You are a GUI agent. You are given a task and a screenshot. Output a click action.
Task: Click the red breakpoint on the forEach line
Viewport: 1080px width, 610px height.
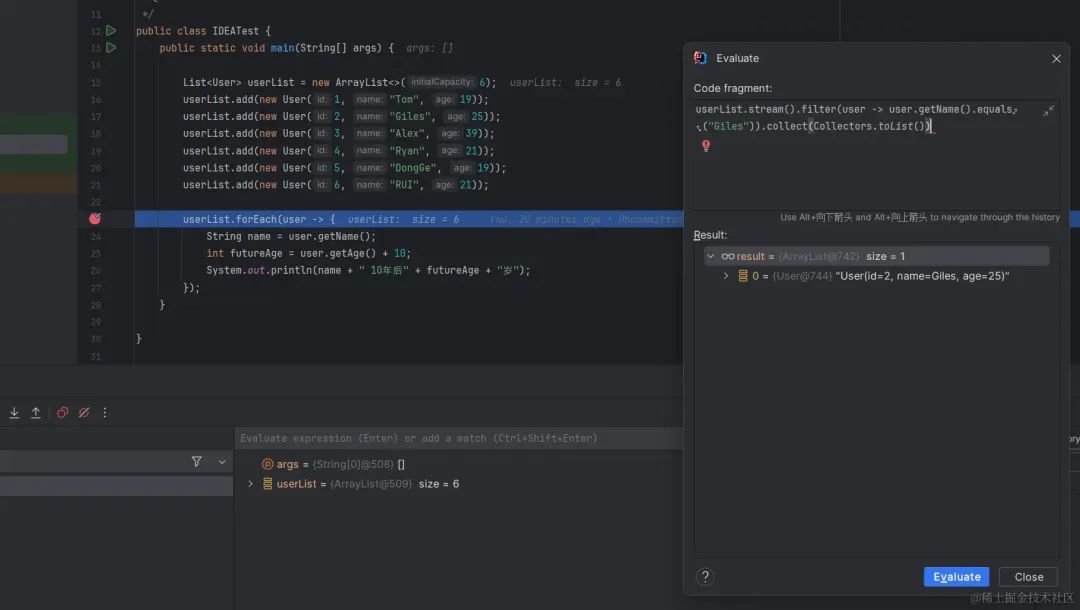click(92, 218)
